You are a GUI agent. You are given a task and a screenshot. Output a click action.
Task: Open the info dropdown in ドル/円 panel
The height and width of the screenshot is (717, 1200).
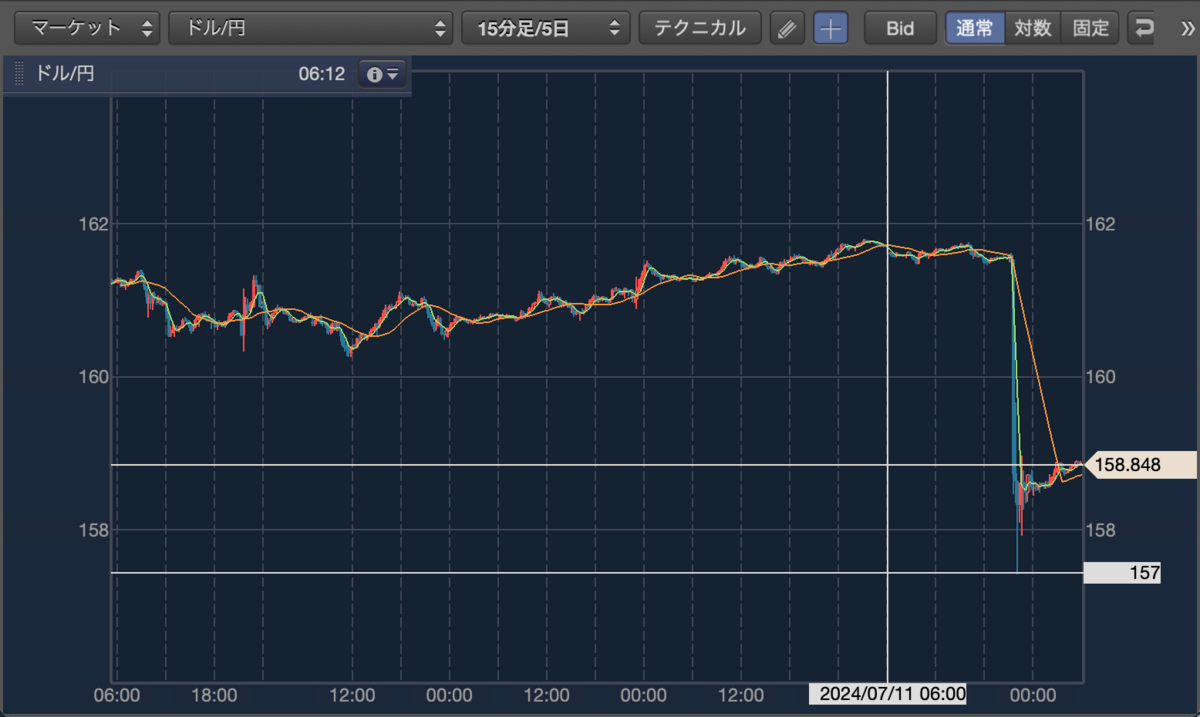(383, 74)
